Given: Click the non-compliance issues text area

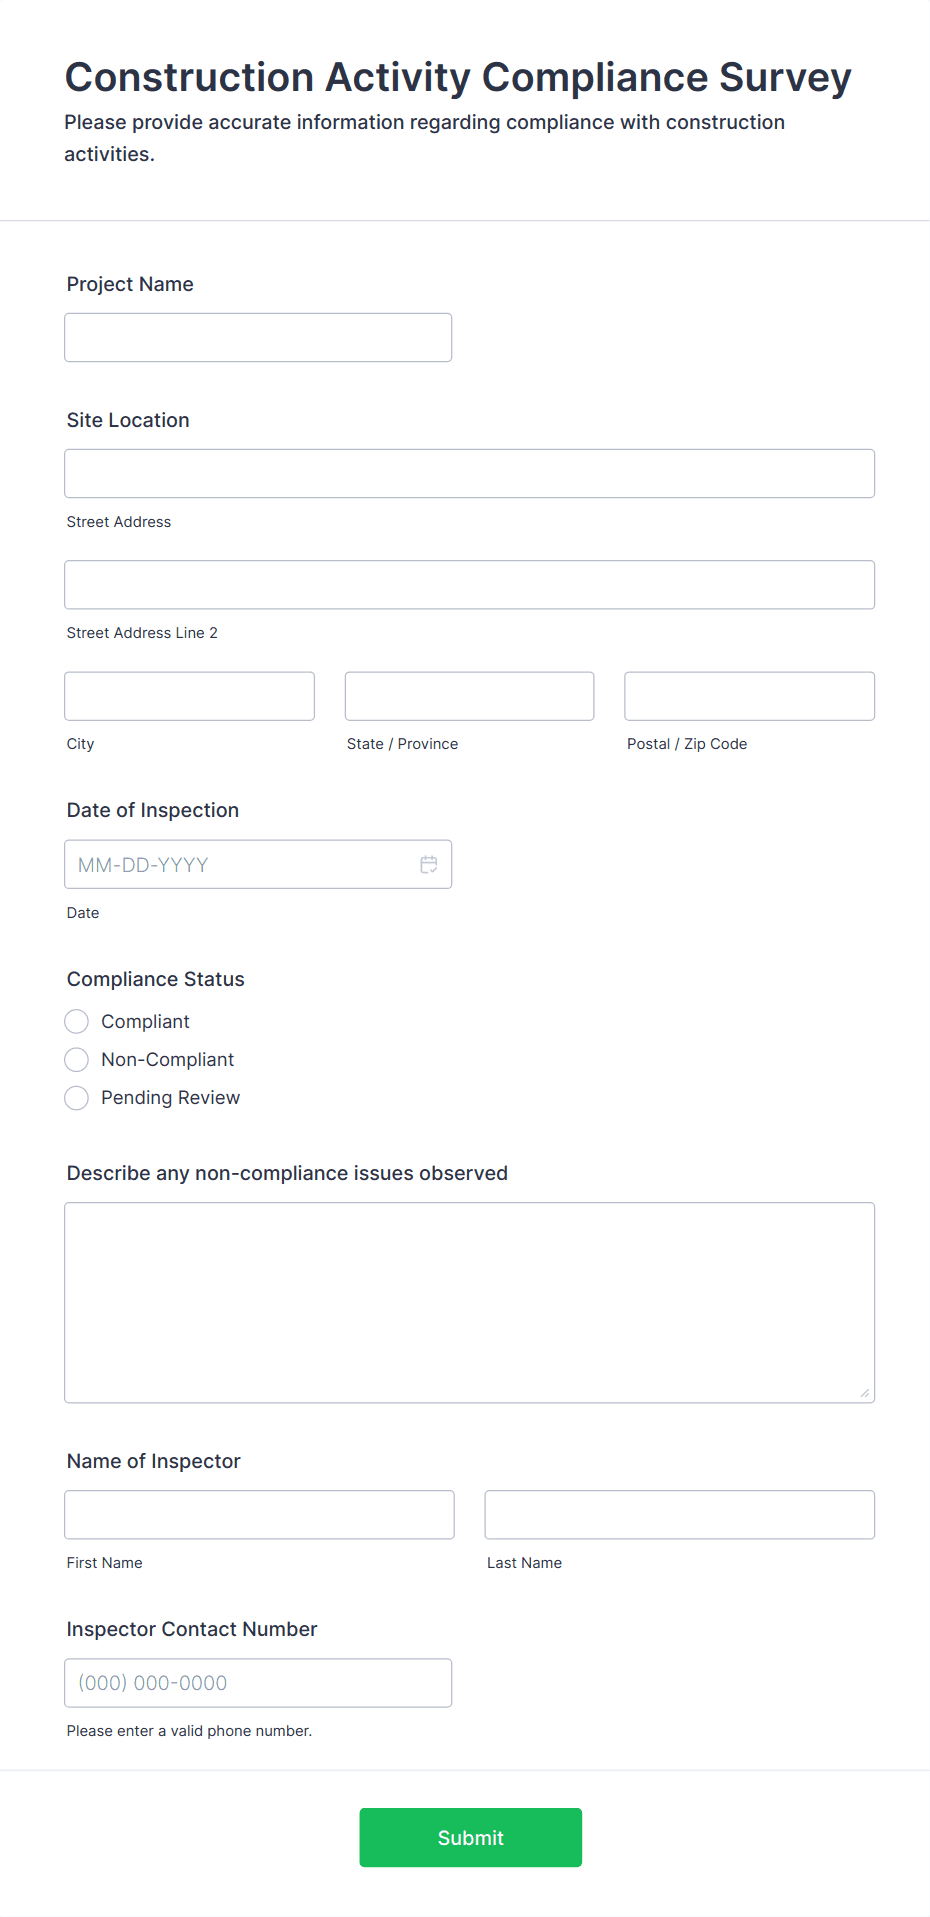Looking at the screenshot, I should pyautogui.click(x=469, y=1300).
